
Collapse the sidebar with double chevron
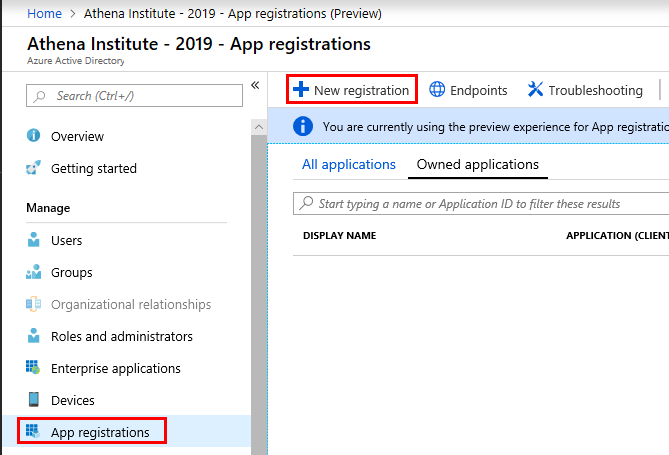point(255,85)
